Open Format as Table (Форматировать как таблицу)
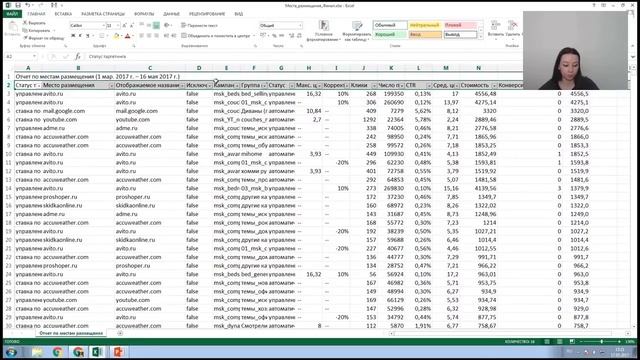This screenshot has width=640, height=360. point(356,31)
